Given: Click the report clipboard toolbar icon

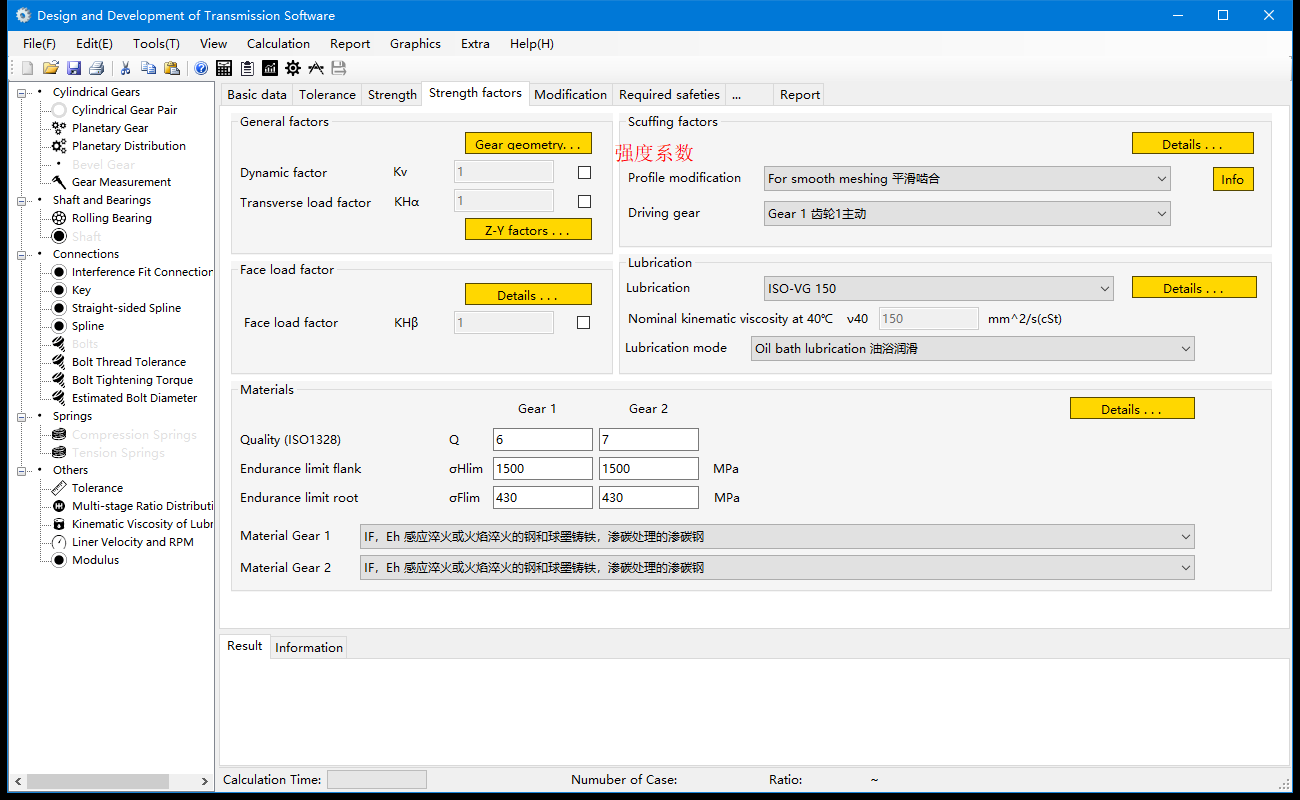Looking at the screenshot, I should point(247,68).
